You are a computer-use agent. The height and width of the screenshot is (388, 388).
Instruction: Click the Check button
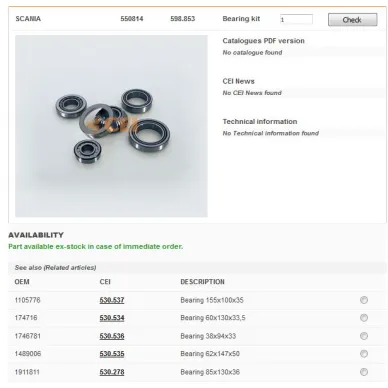pos(353,20)
